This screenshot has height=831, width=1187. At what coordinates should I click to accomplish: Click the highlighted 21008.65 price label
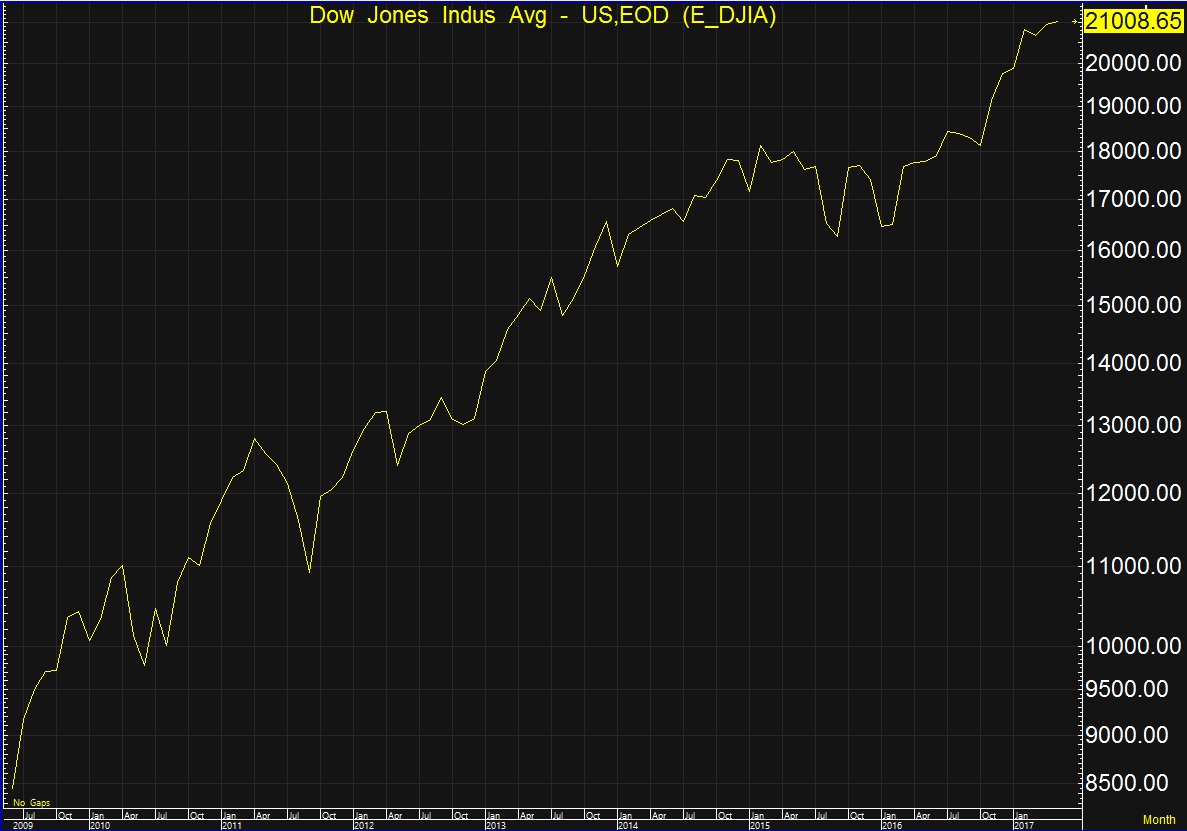(x=1135, y=23)
